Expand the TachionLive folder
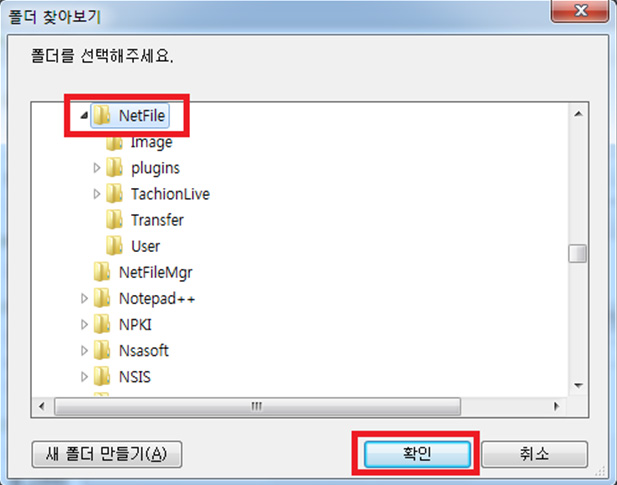 coord(96,194)
